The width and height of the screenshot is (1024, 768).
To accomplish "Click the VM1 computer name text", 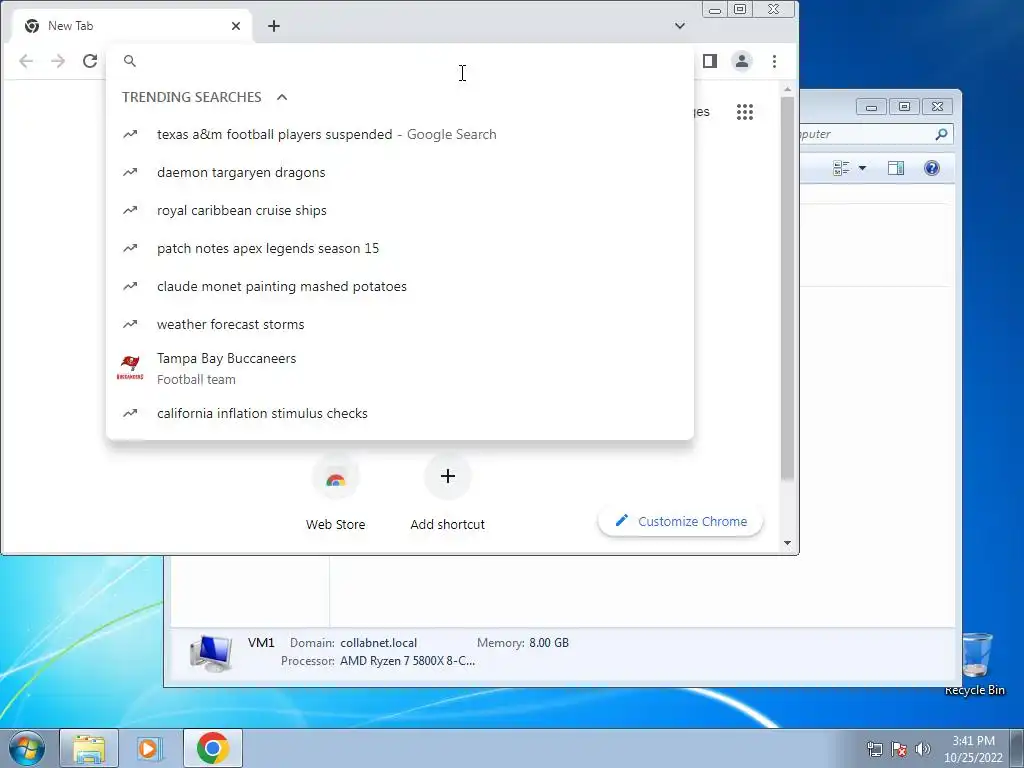I will (261, 643).
